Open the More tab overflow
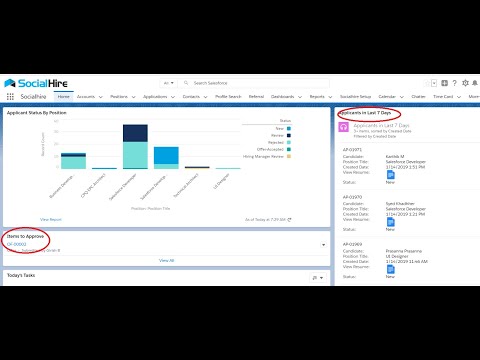Viewport: 480px width, 360px height. (474, 97)
